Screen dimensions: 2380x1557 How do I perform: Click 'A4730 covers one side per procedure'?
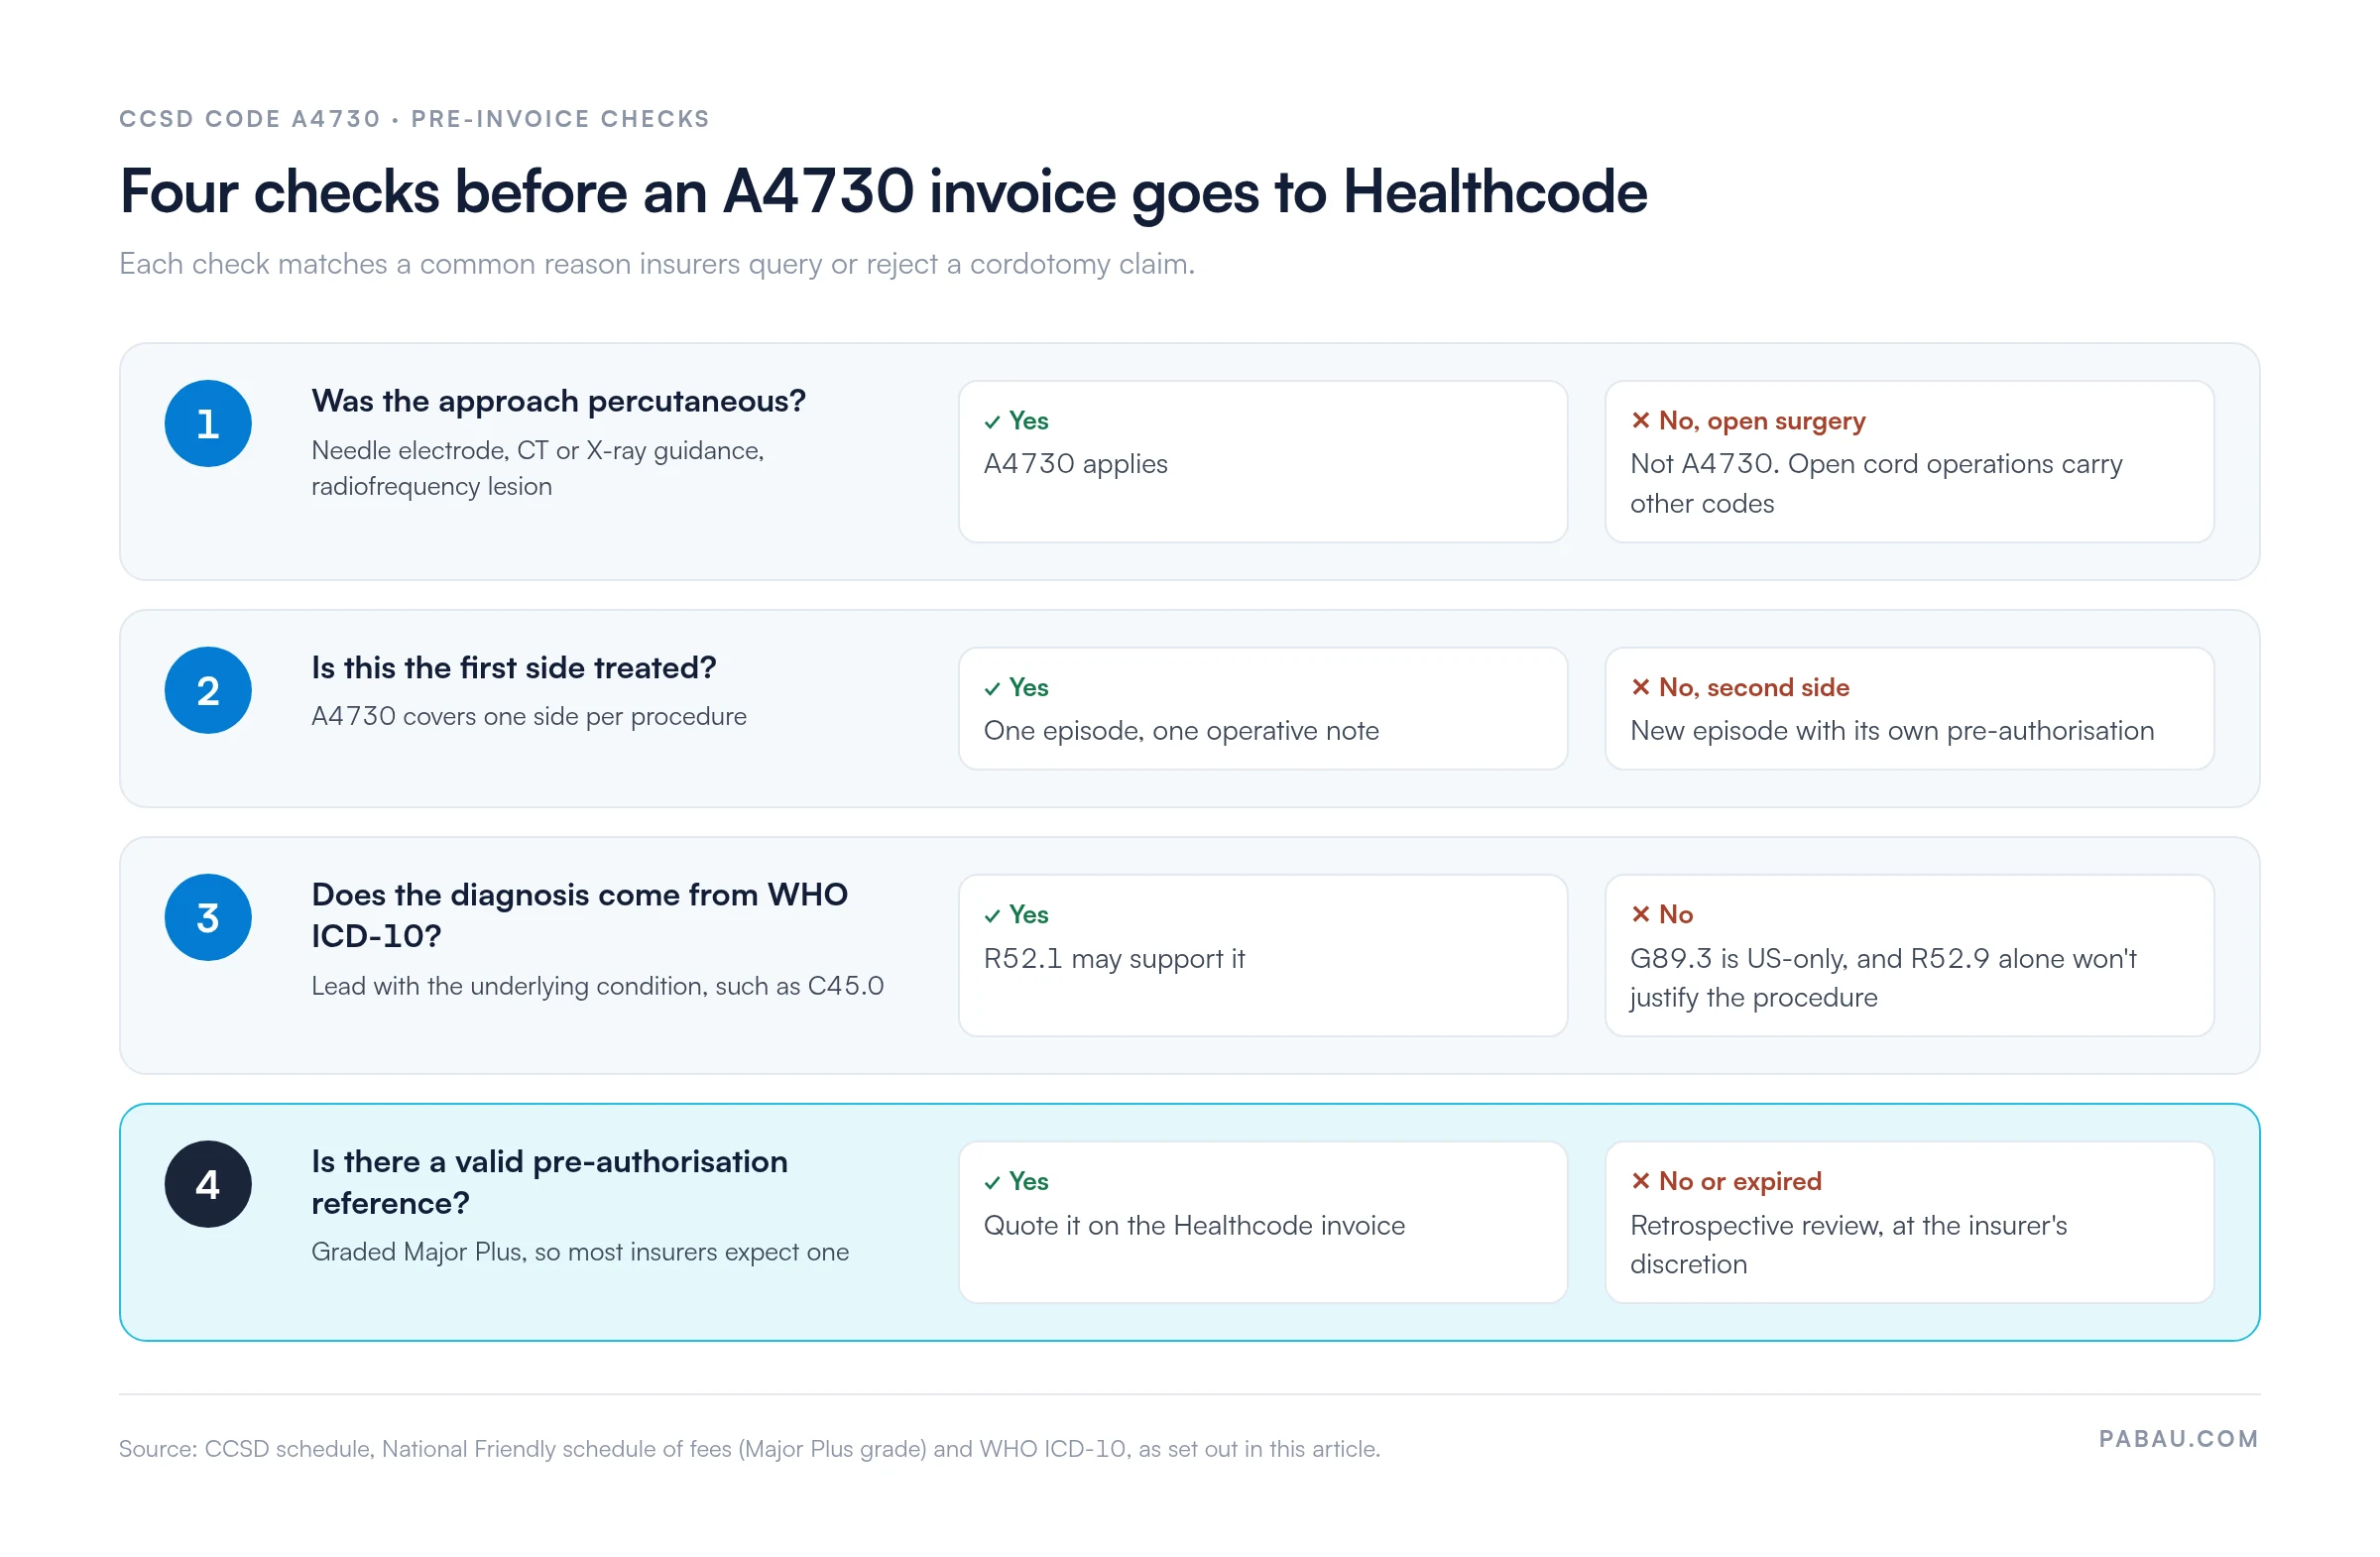pos(529,717)
